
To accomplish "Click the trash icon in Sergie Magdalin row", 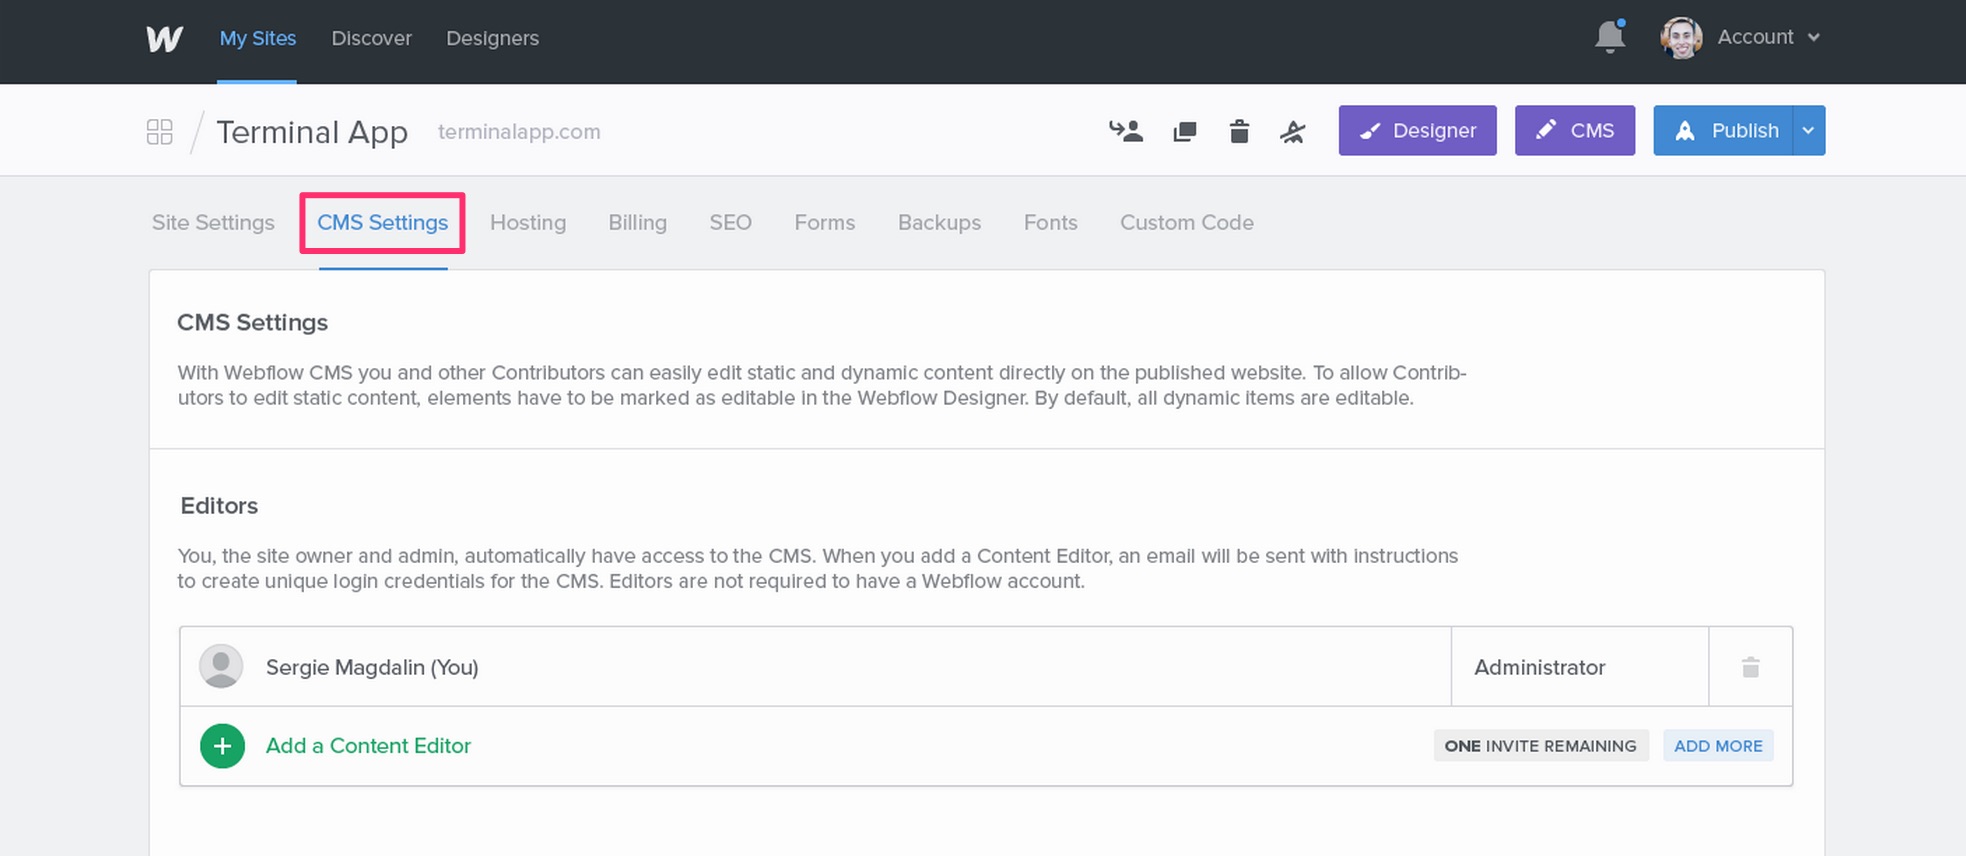I will pyautogui.click(x=1750, y=667).
